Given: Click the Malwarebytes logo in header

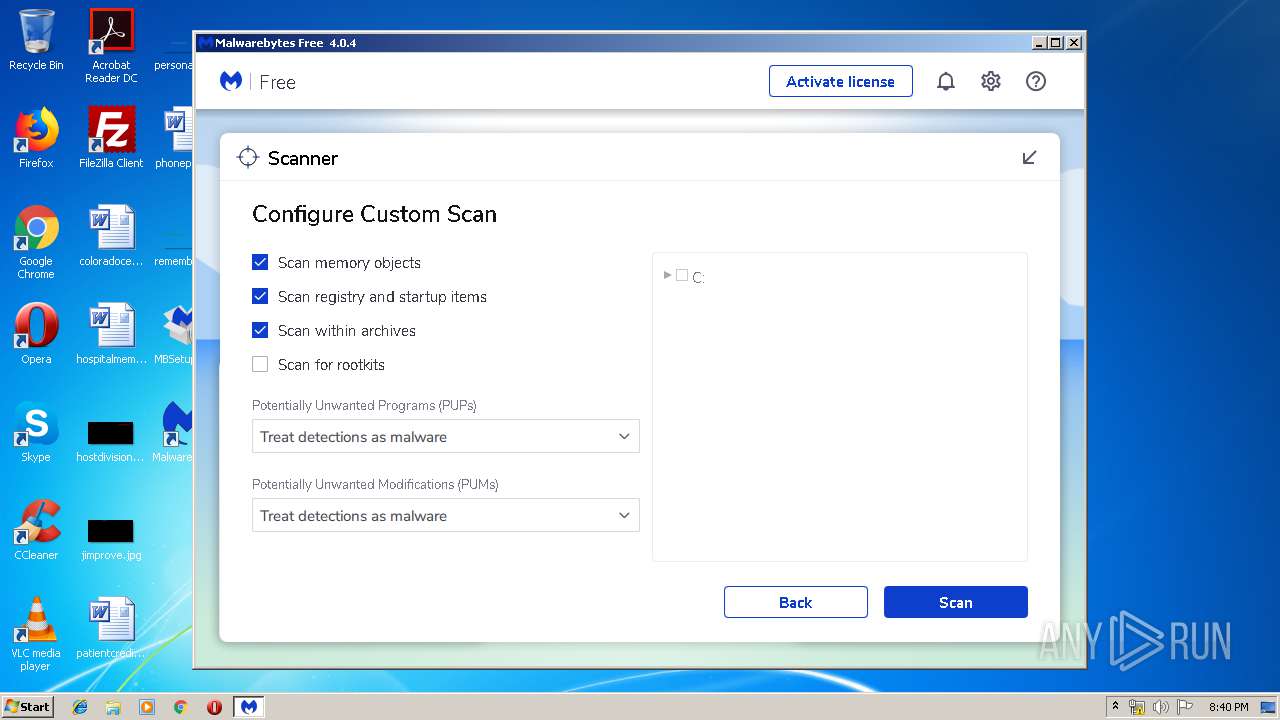Looking at the screenshot, I should click(231, 82).
